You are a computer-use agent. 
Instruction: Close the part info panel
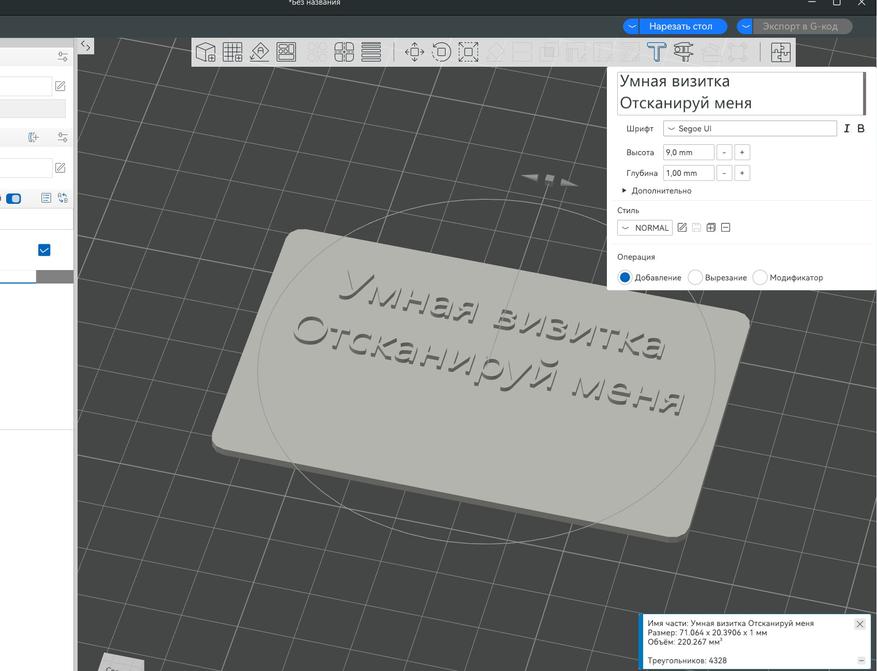pyautogui.click(x=860, y=624)
